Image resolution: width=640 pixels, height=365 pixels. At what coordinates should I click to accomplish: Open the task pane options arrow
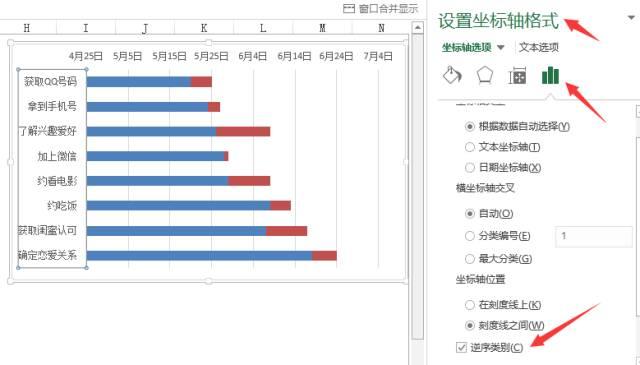click(x=631, y=18)
